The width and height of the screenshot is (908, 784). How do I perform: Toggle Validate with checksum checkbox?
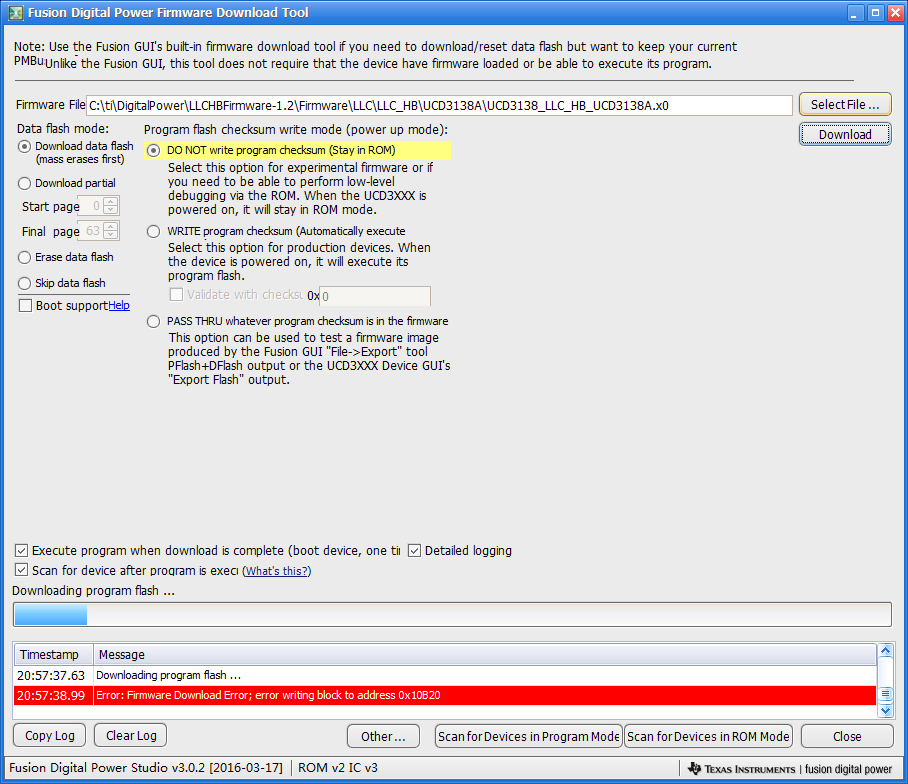point(177,295)
